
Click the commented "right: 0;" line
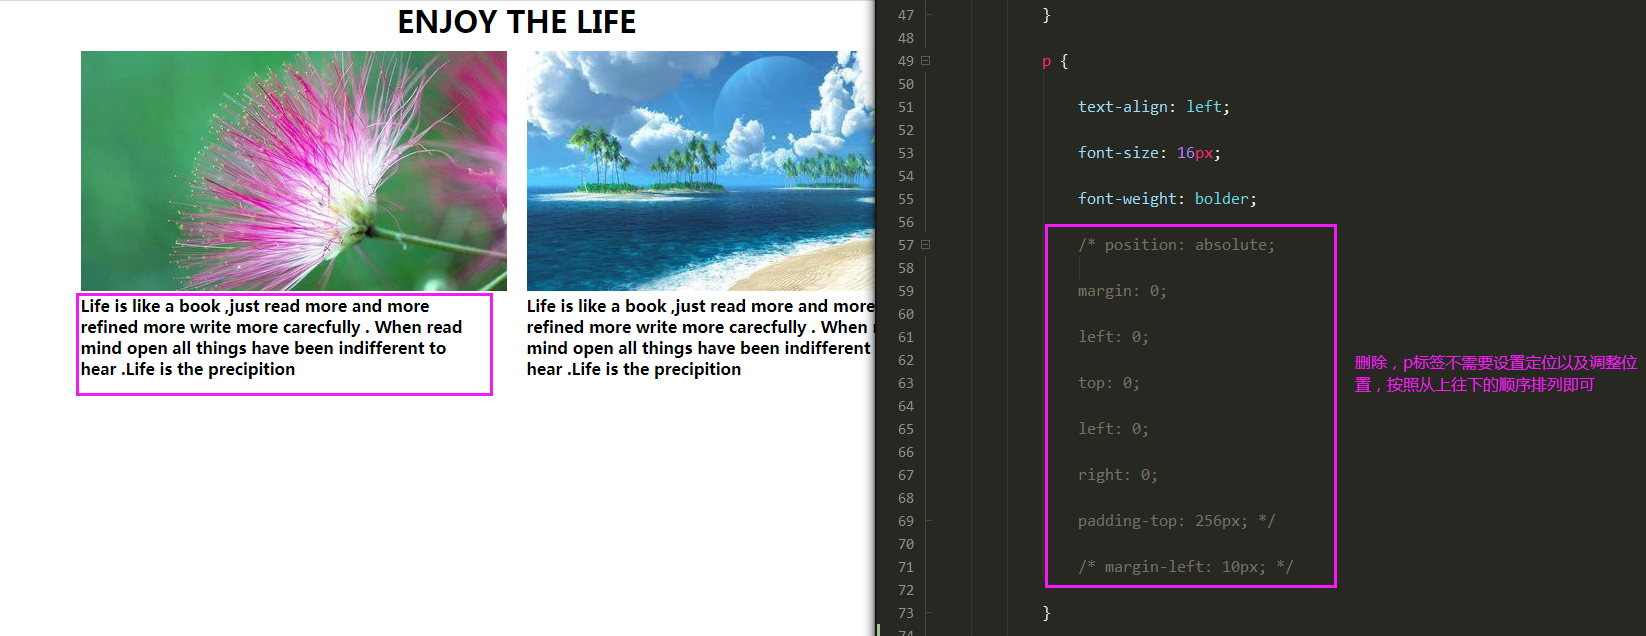pos(1117,475)
